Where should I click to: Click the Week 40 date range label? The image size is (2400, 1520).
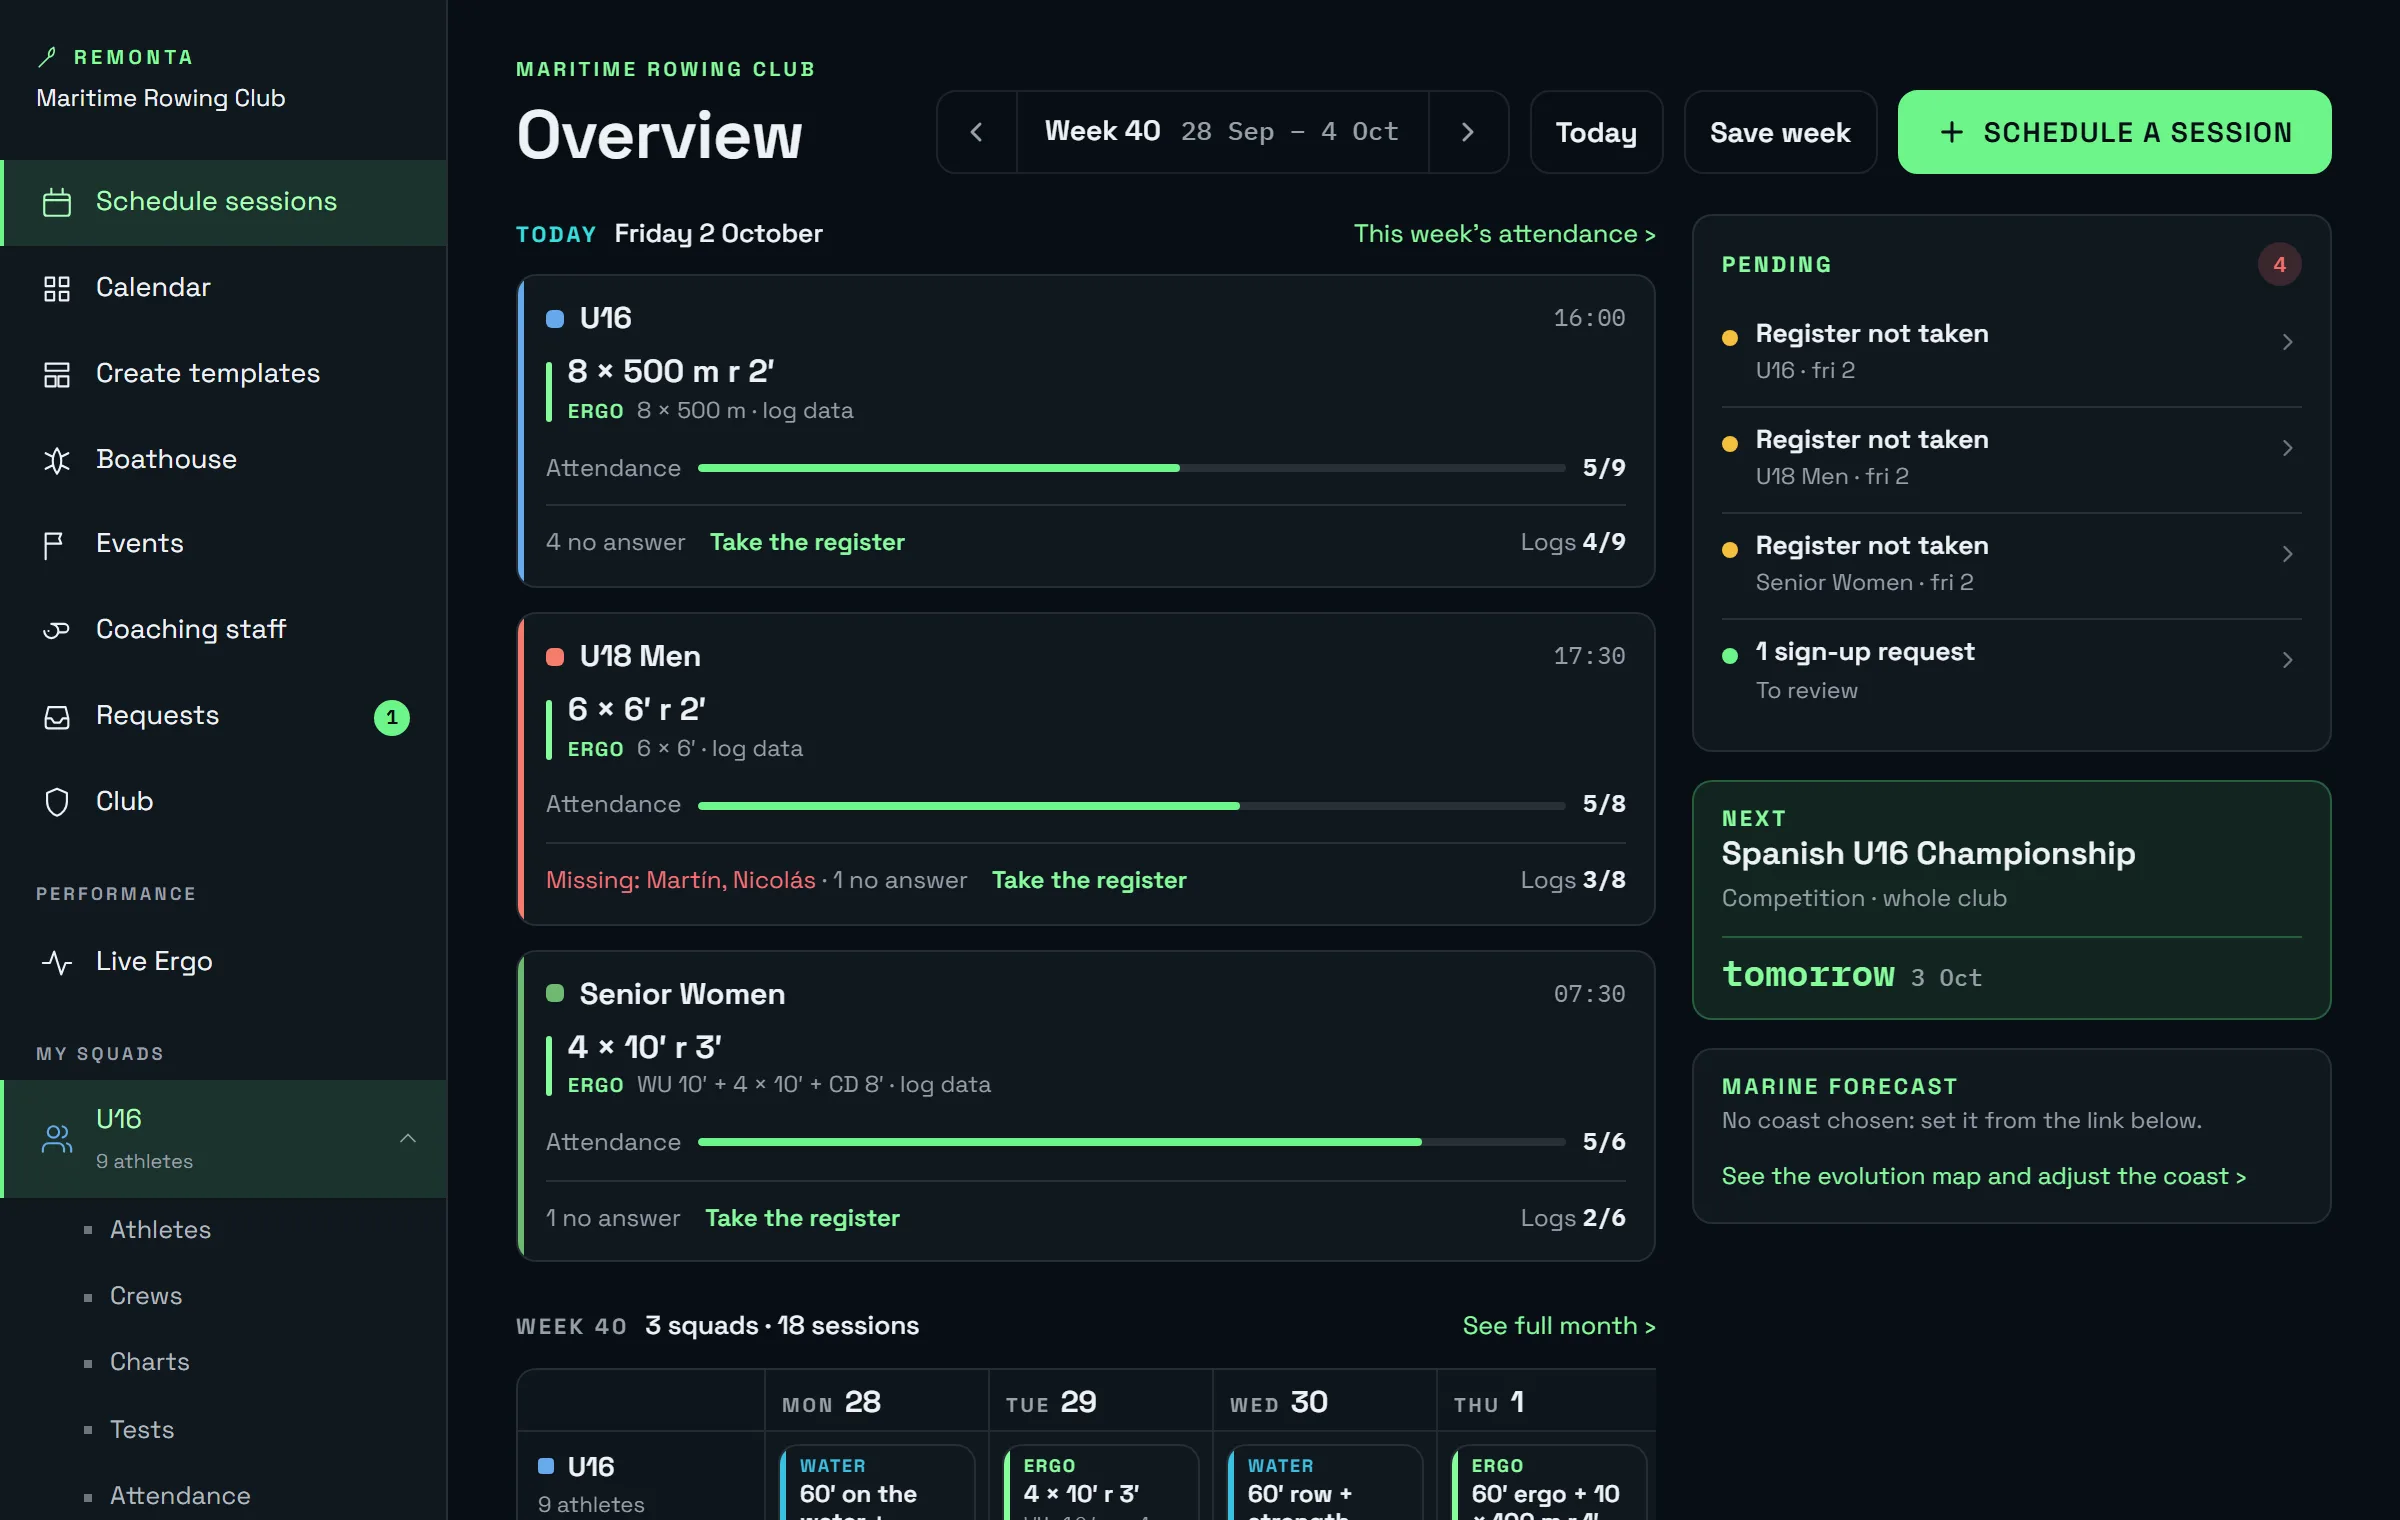point(1222,132)
